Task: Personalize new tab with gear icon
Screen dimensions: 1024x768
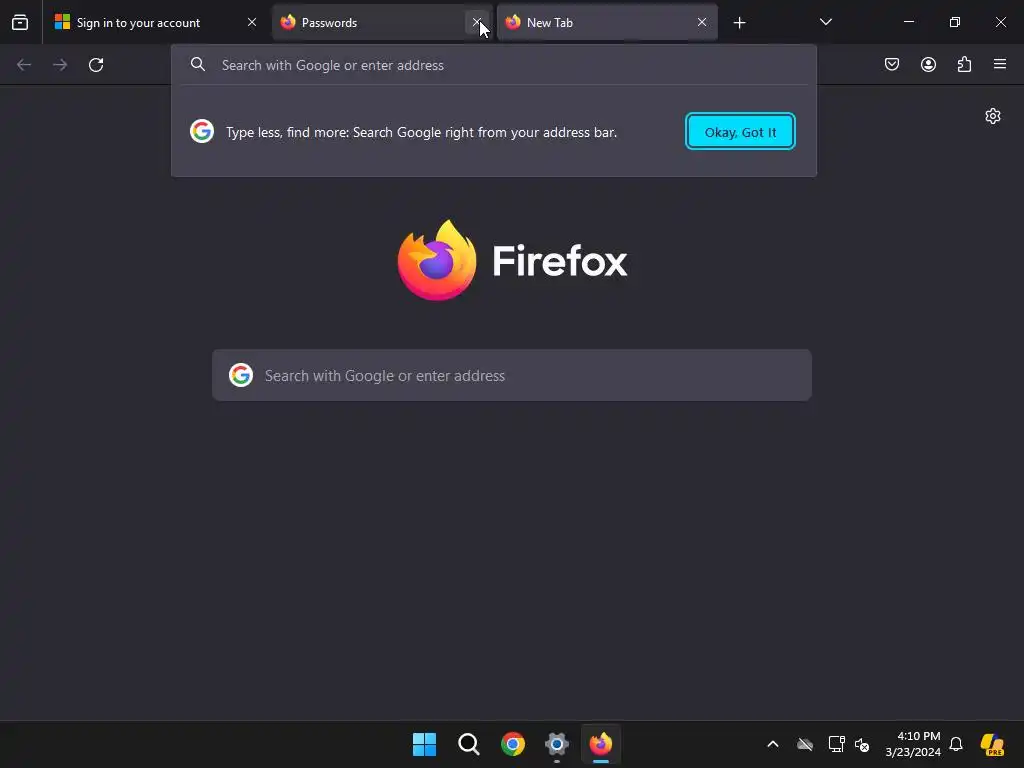Action: tap(993, 116)
